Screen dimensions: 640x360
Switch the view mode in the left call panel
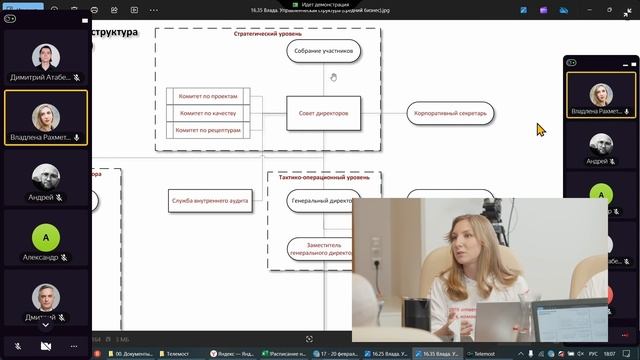point(10,18)
